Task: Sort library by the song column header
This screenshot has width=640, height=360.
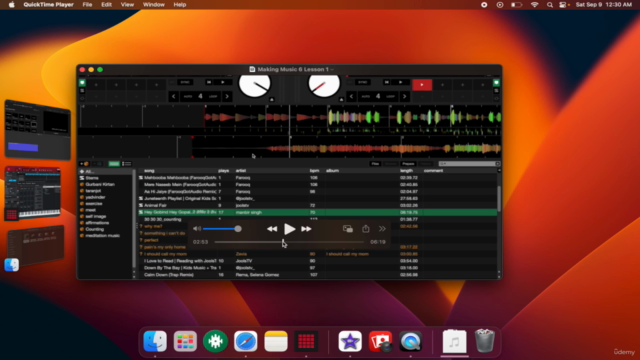Action: (149, 171)
